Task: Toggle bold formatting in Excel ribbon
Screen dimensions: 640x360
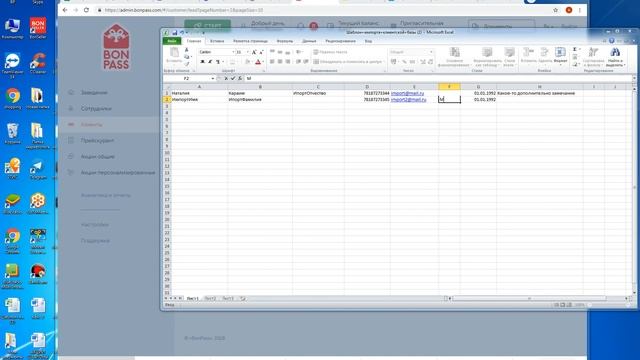Action: [202, 62]
